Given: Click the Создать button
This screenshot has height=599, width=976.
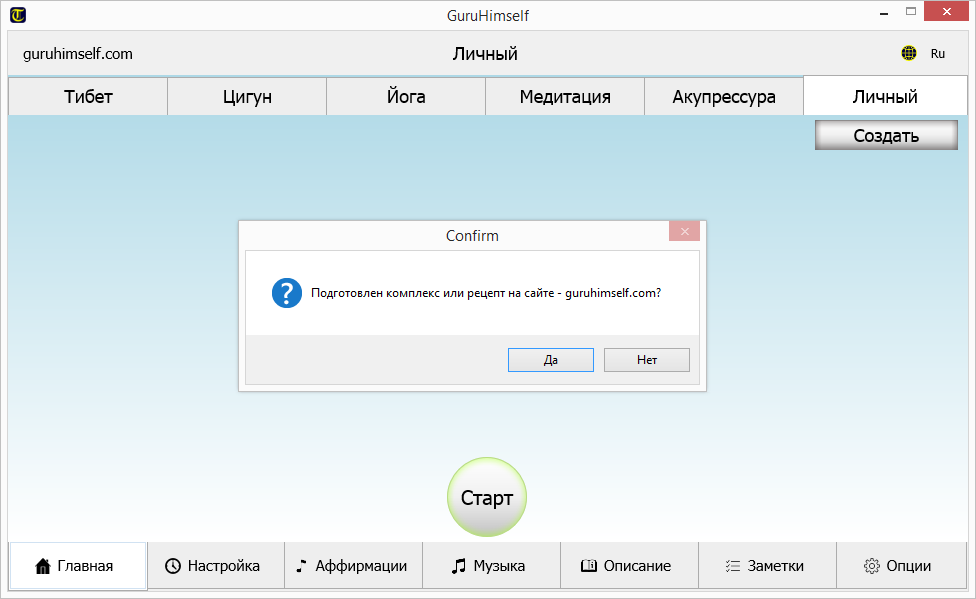Looking at the screenshot, I should coord(886,136).
